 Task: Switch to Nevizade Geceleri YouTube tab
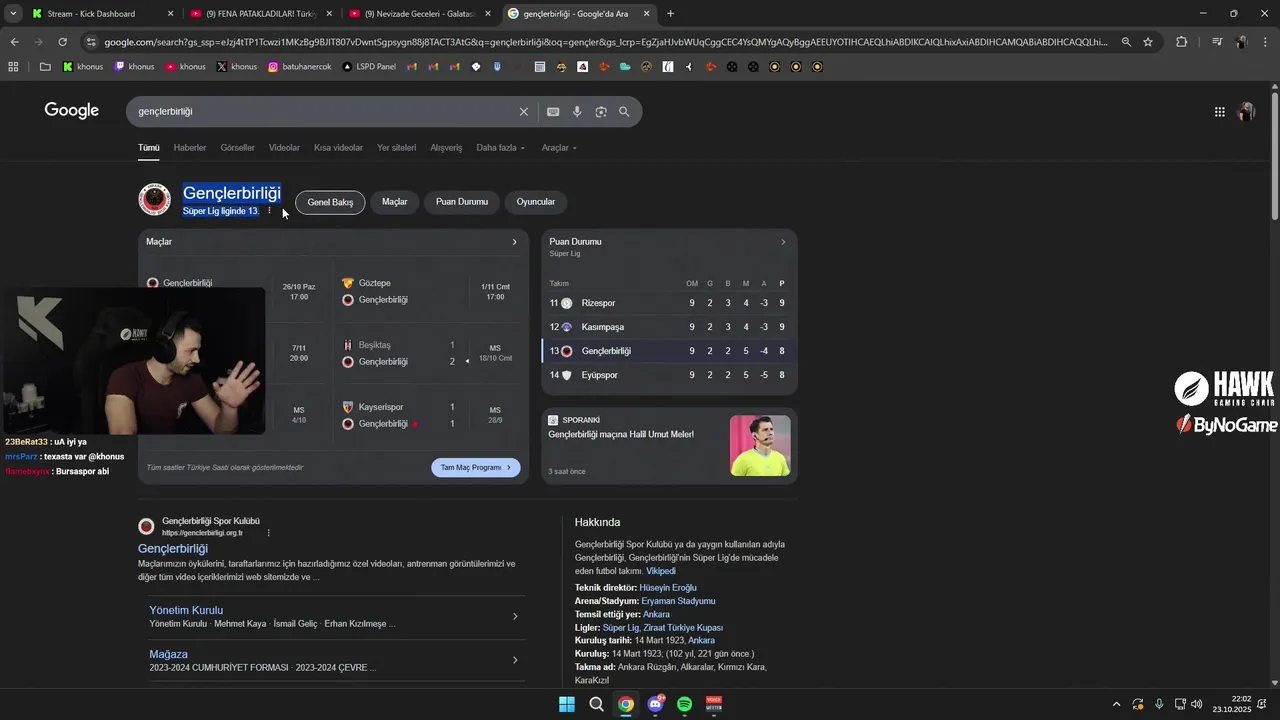click(x=418, y=14)
